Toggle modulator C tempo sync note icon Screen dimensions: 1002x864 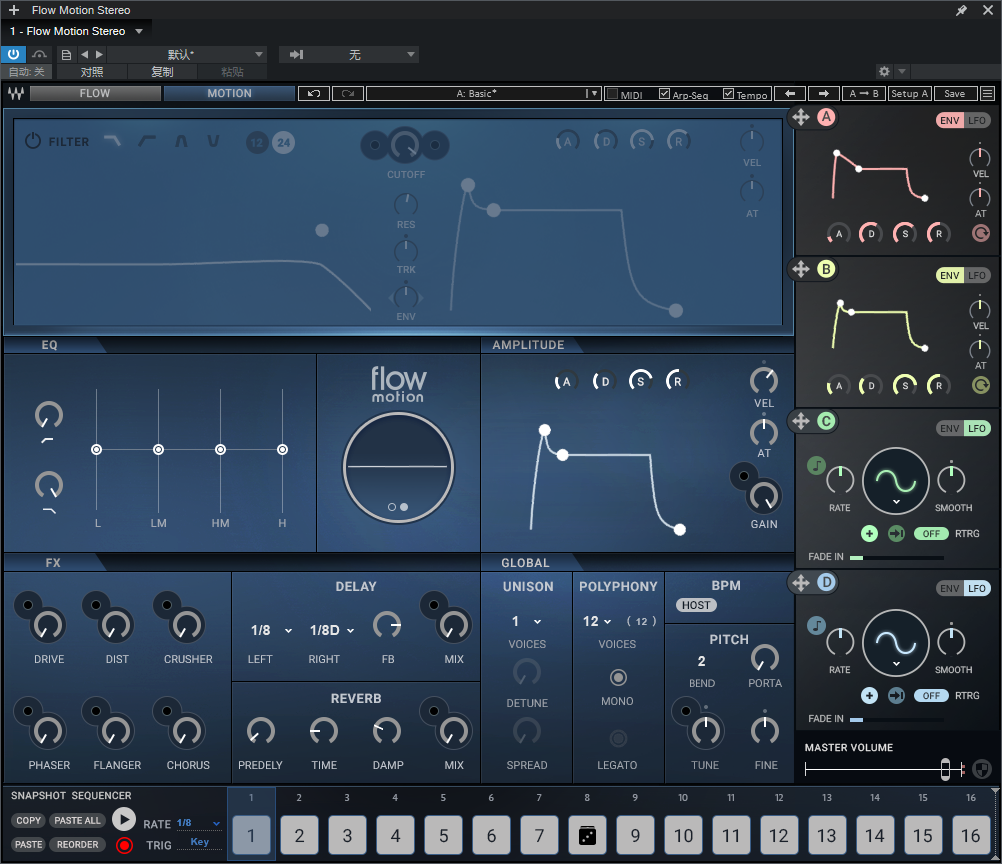(817, 465)
